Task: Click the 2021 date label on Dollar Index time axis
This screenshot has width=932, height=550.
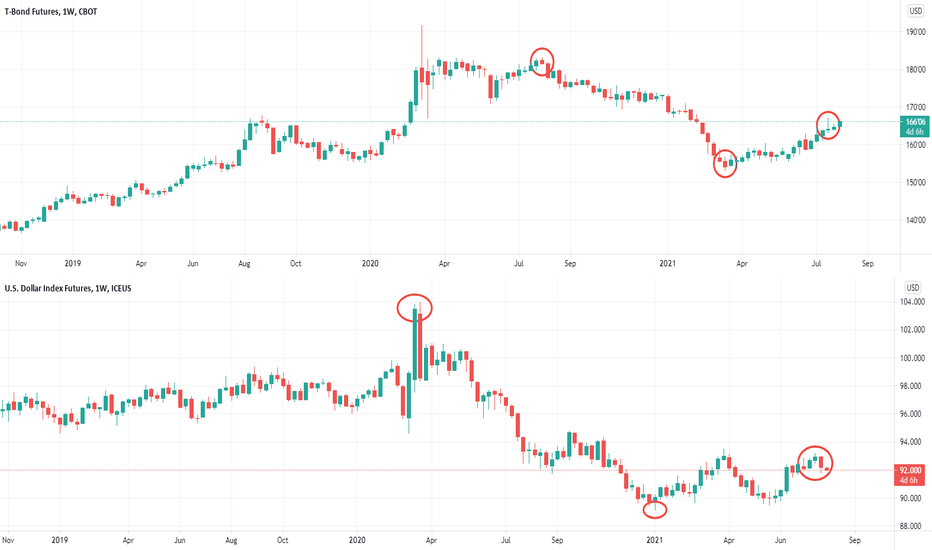Action: 654,540
